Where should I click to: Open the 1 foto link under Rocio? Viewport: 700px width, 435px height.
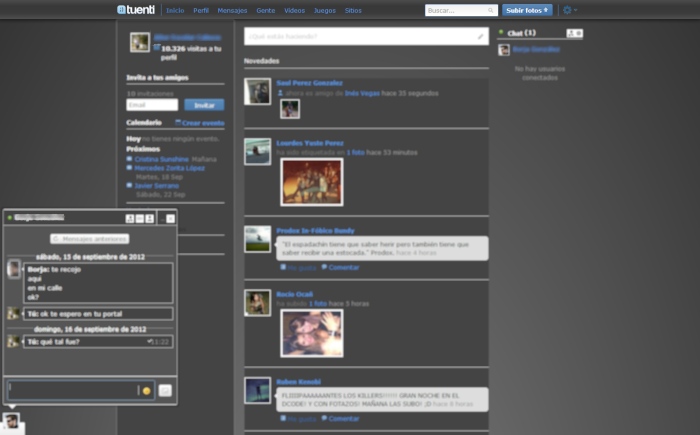318,304
